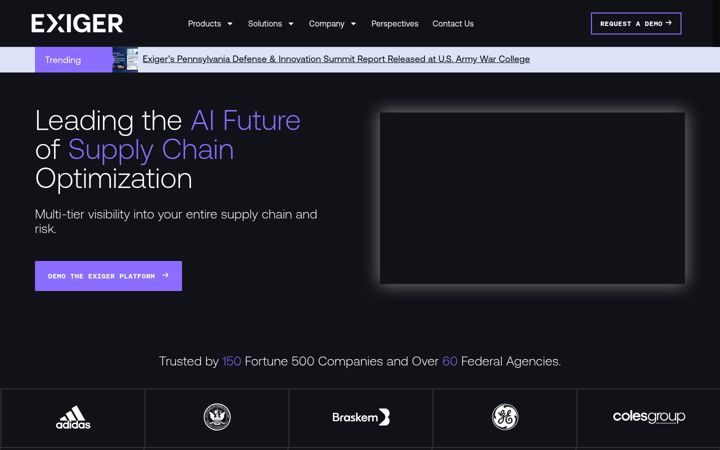This screenshot has width=720, height=450.
Task: Open the Company menu
Action: click(x=326, y=23)
